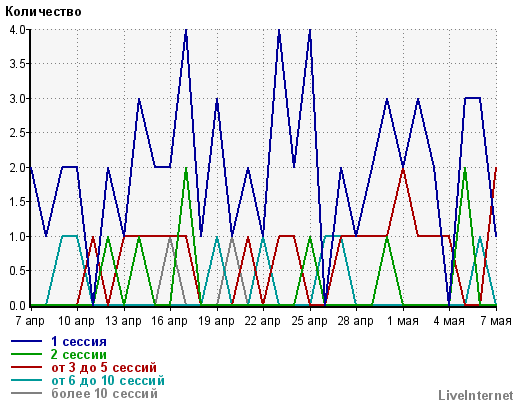Select the 'от 3 до 5 сессий' legend entry
Image resolution: width=520 pixels, height=405 pixels.
point(104,367)
